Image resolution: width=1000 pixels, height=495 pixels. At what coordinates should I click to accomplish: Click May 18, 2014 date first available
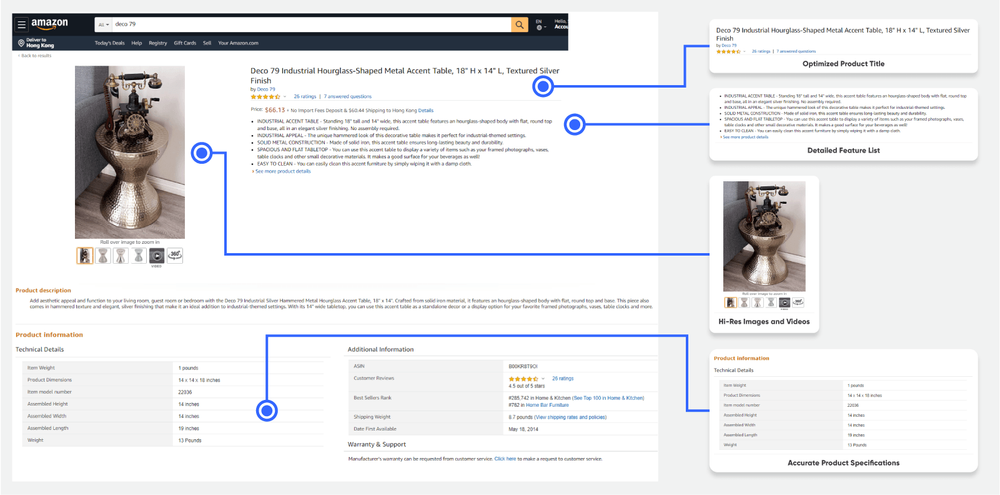pos(524,429)
